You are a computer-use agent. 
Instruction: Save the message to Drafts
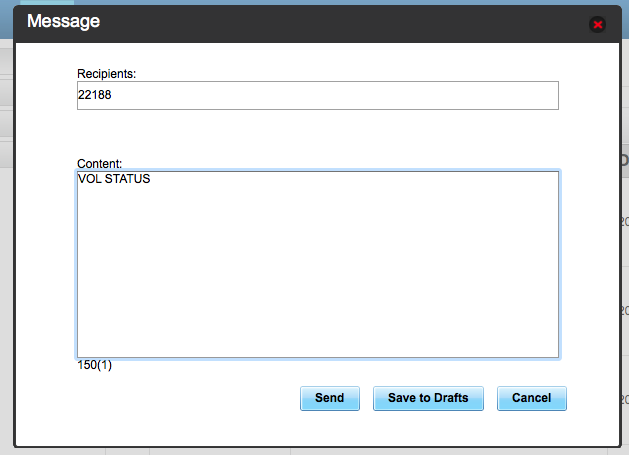[x=428, y=398]
